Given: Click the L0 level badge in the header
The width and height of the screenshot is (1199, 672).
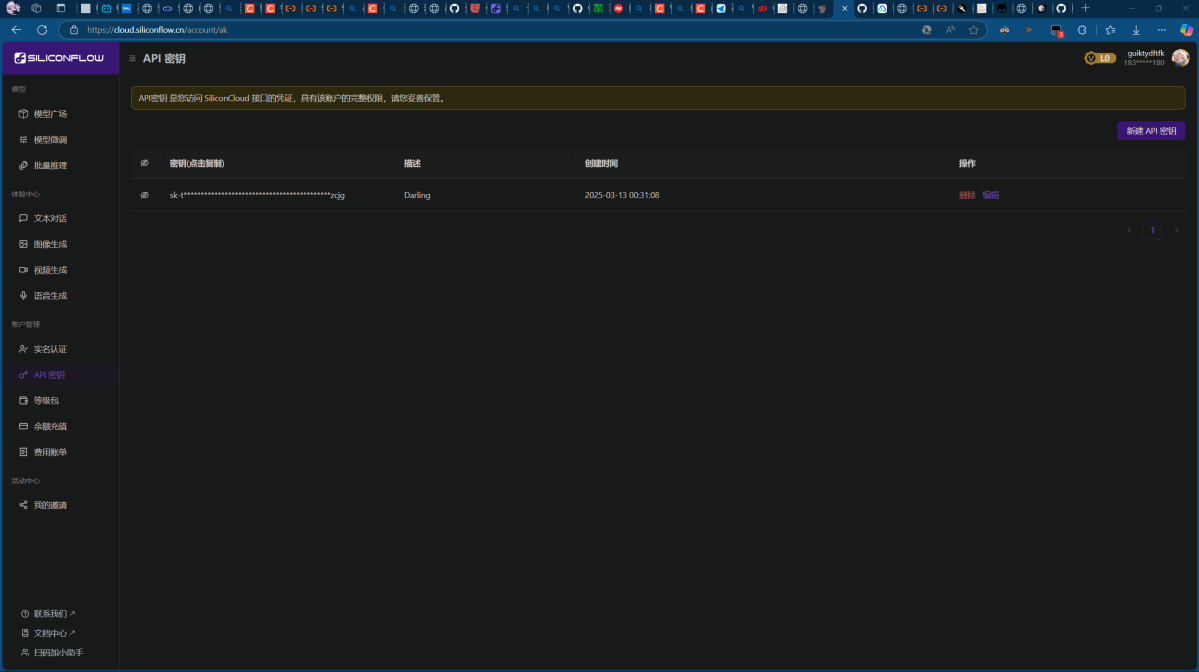Looking at the screenshot, I should tap(1099, 58).
